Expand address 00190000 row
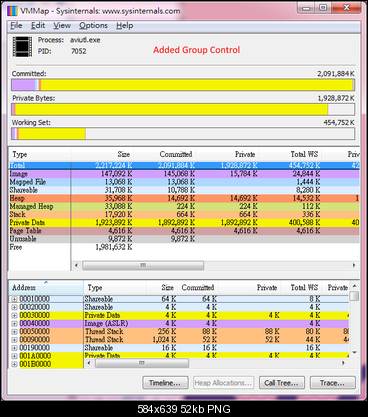 14,348
